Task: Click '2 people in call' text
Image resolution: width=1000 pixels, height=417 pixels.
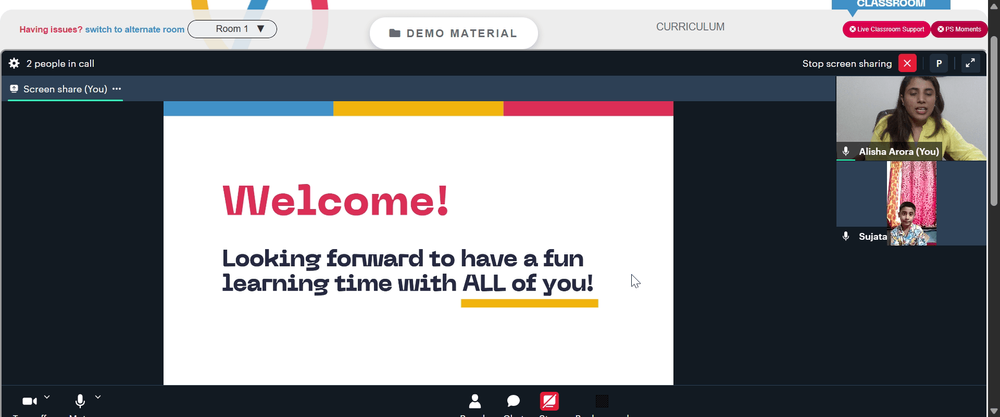Action: click(x=60, y=63)
